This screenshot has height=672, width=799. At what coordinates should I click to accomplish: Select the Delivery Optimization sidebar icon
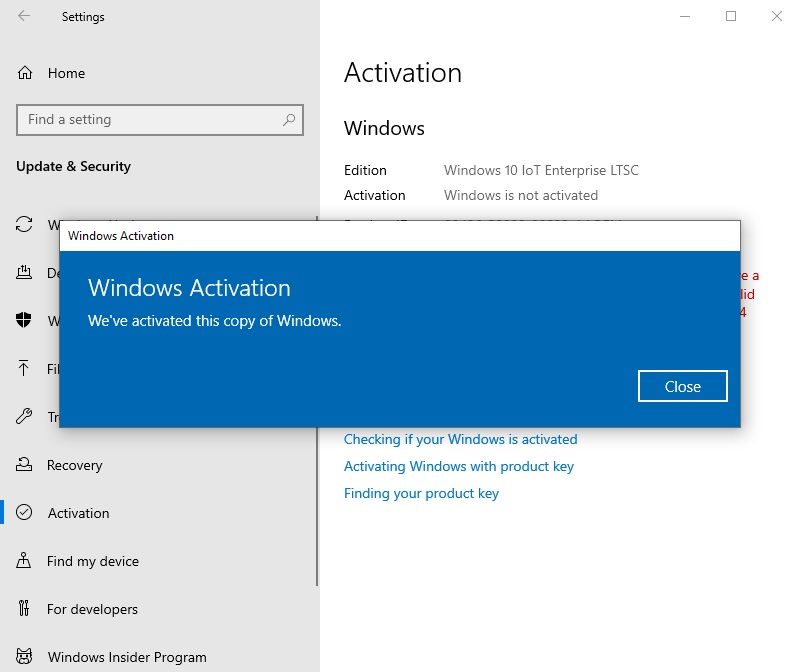(25, 273)
